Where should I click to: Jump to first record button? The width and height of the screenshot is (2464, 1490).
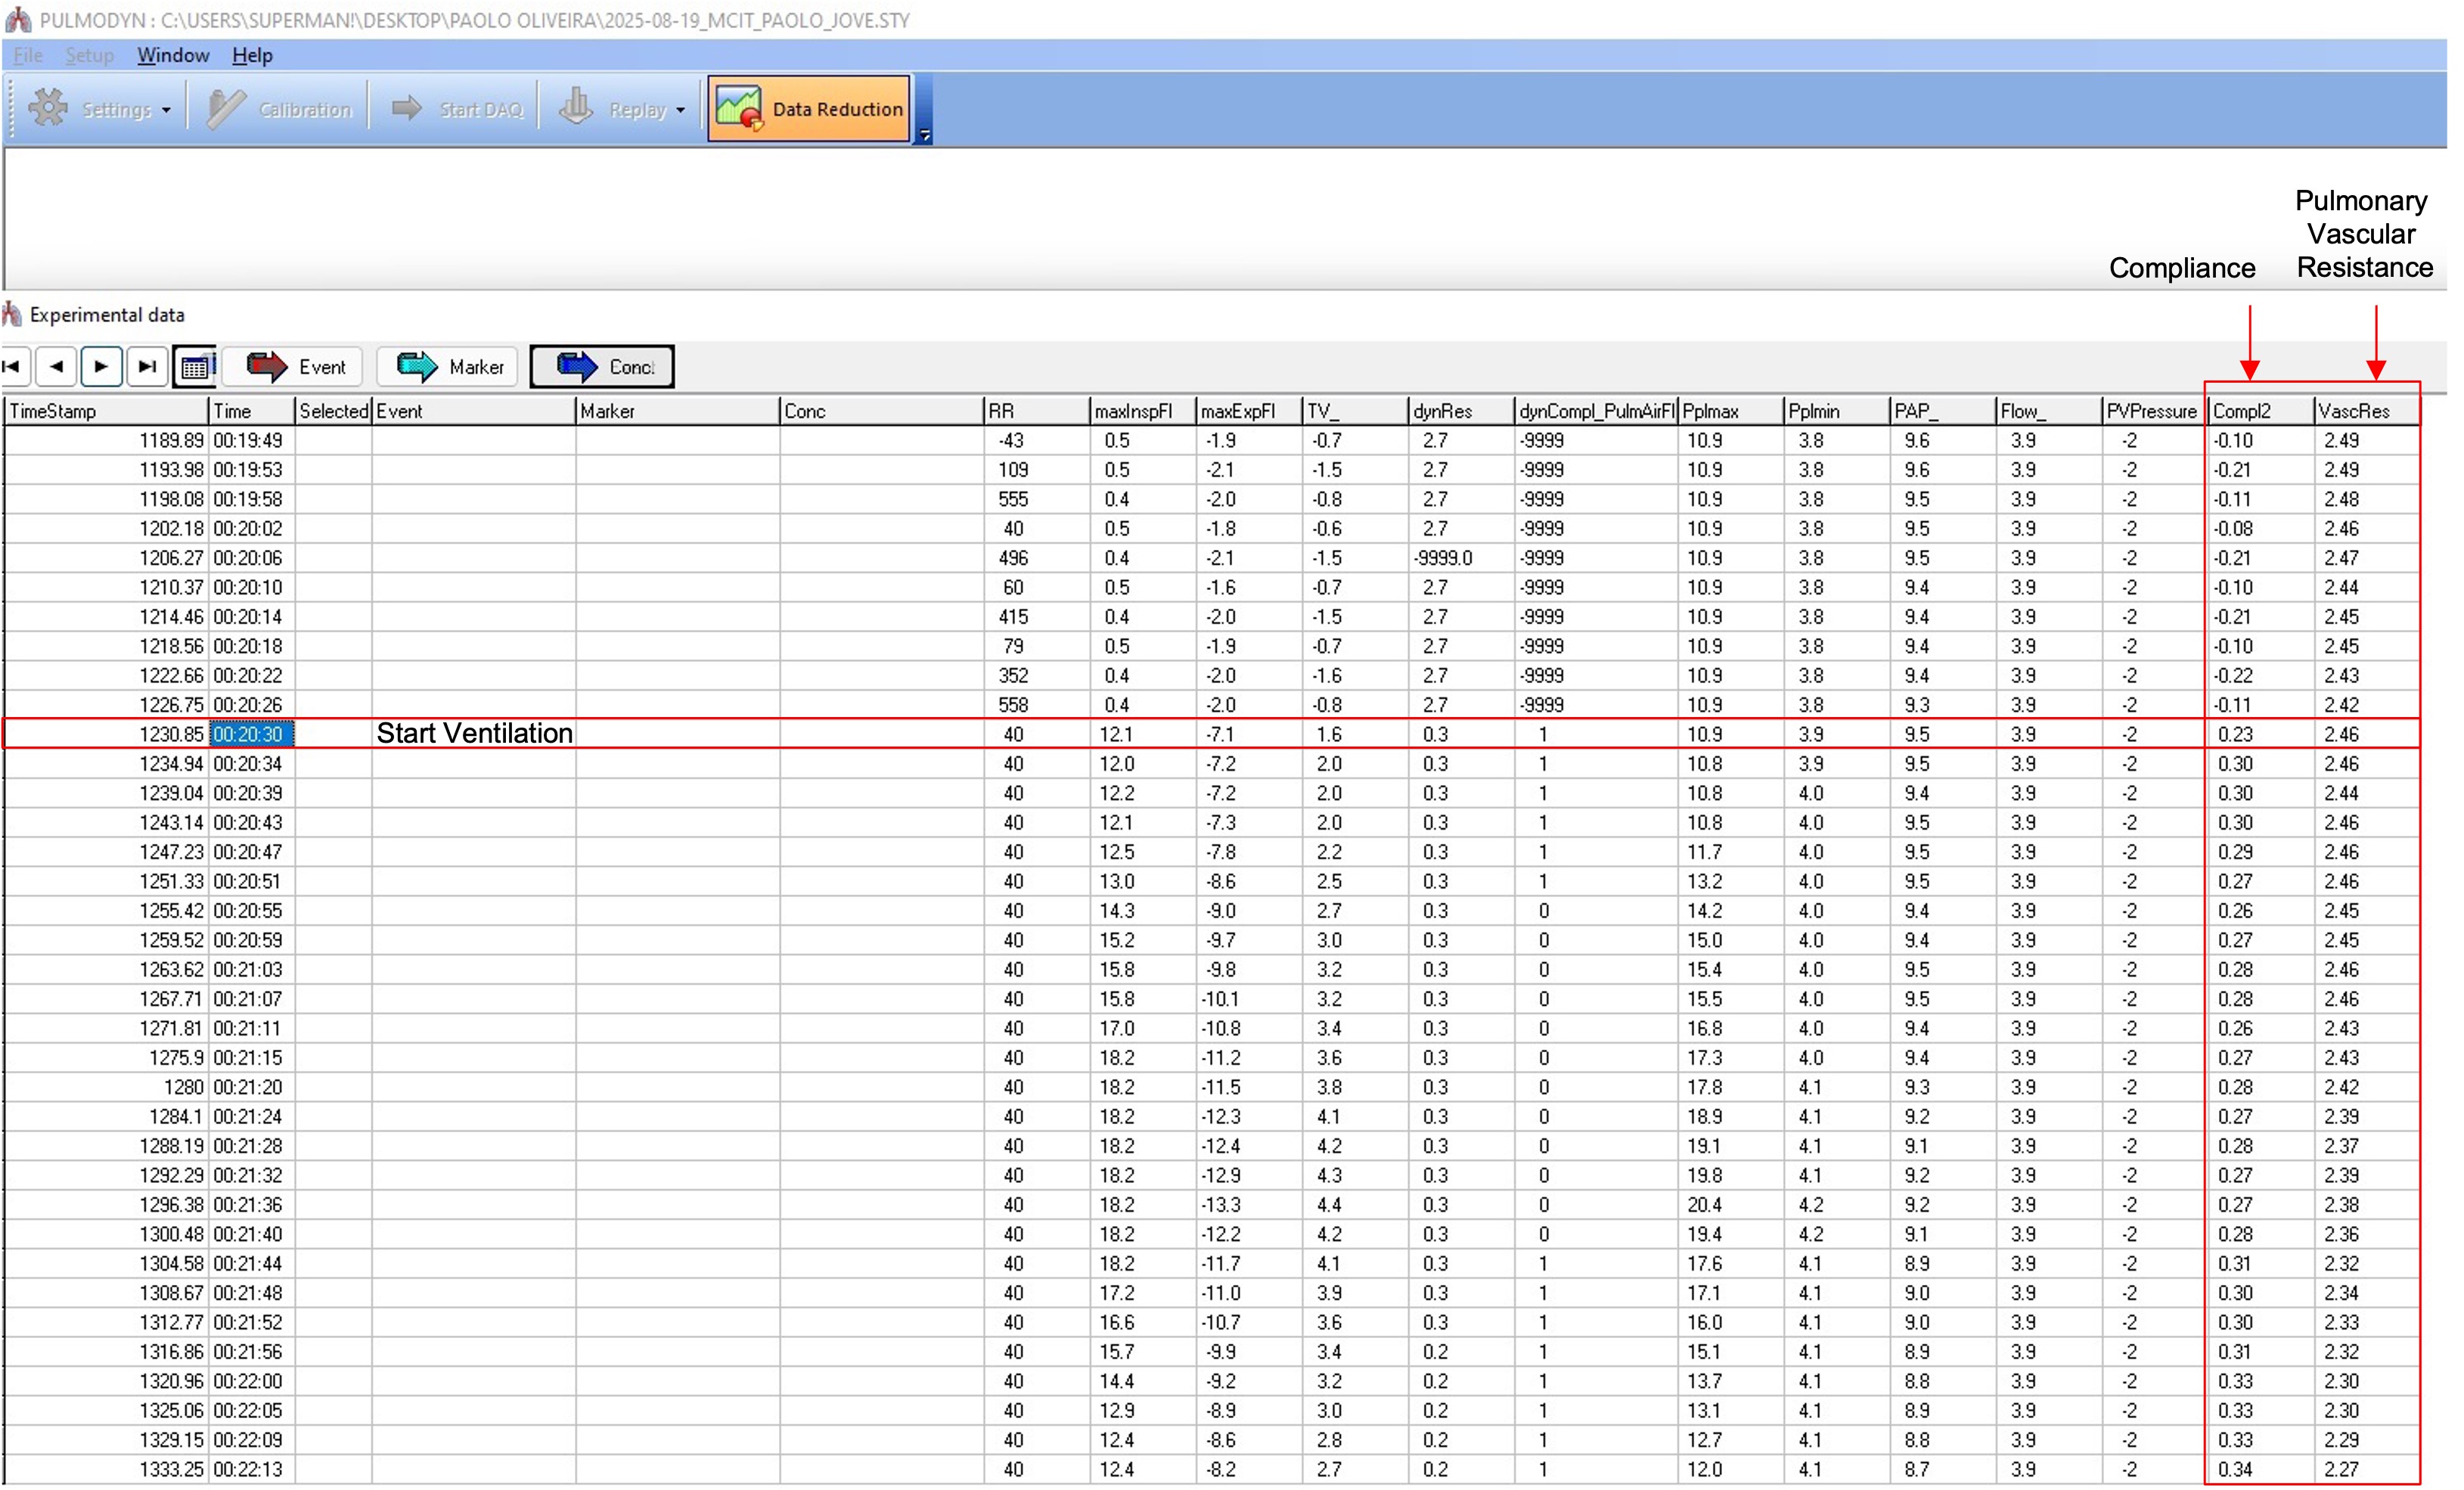pyautogui.click(x=13, y=367)
